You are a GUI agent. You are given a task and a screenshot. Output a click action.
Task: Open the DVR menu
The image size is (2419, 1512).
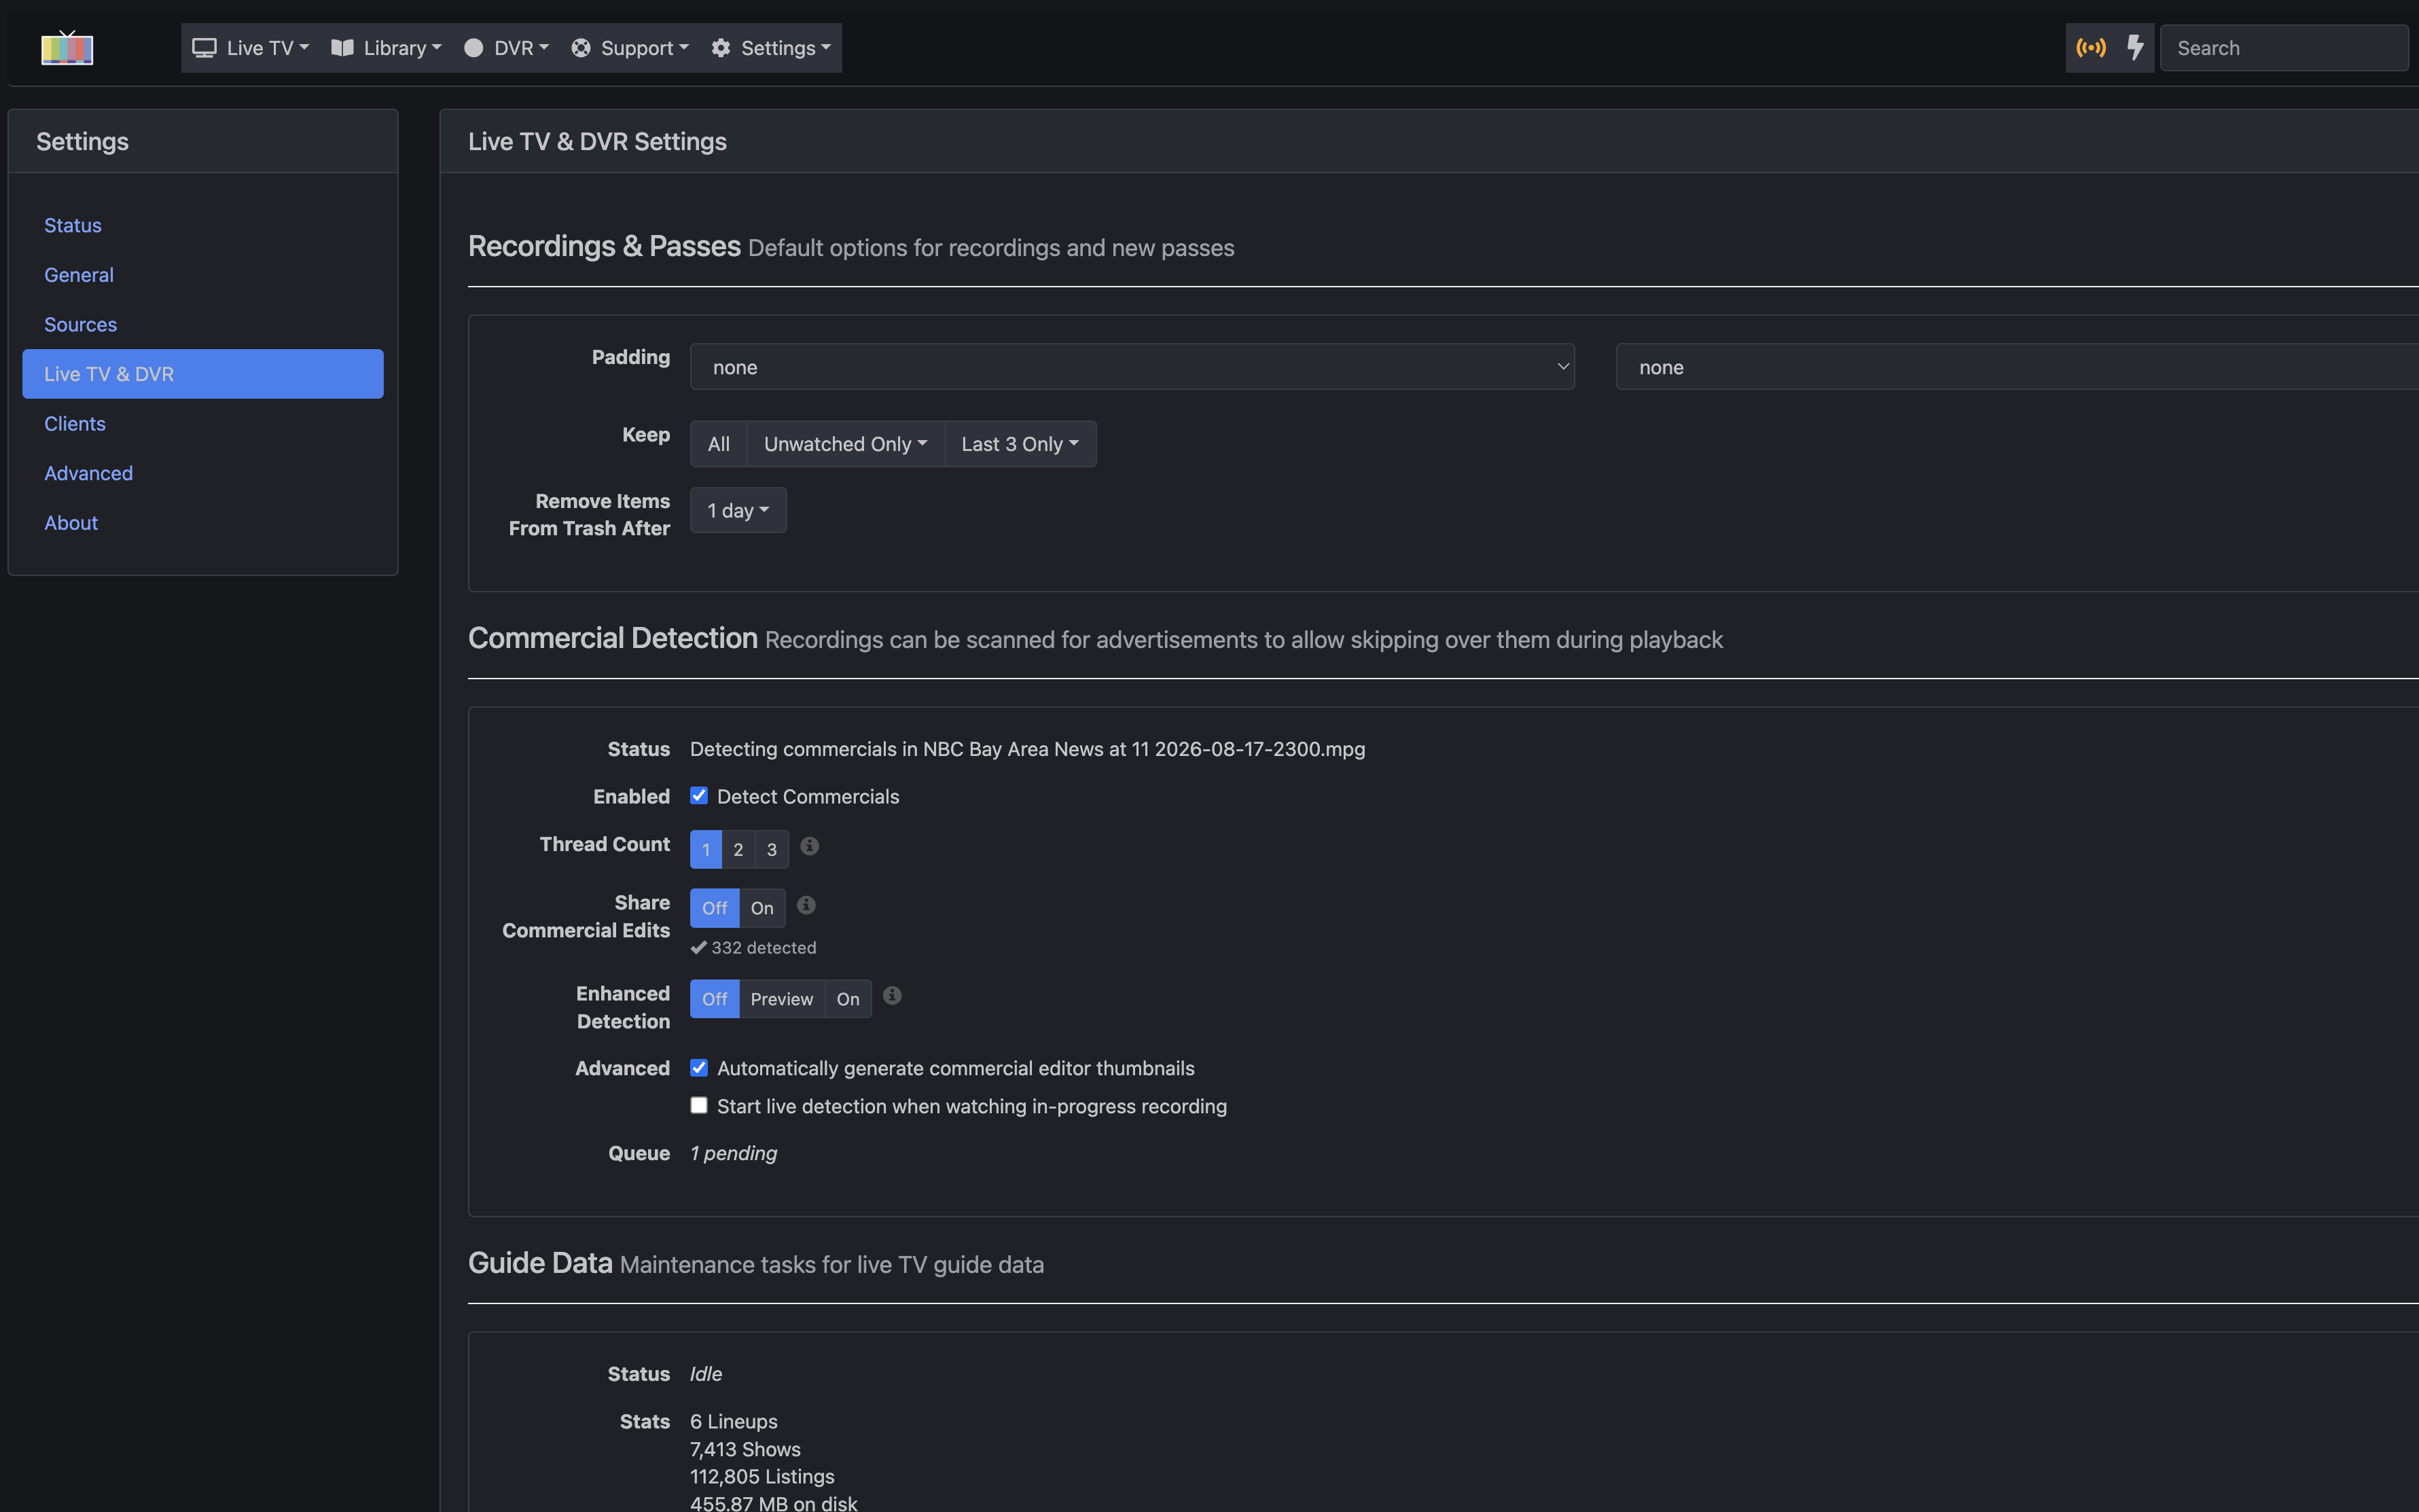506,48
